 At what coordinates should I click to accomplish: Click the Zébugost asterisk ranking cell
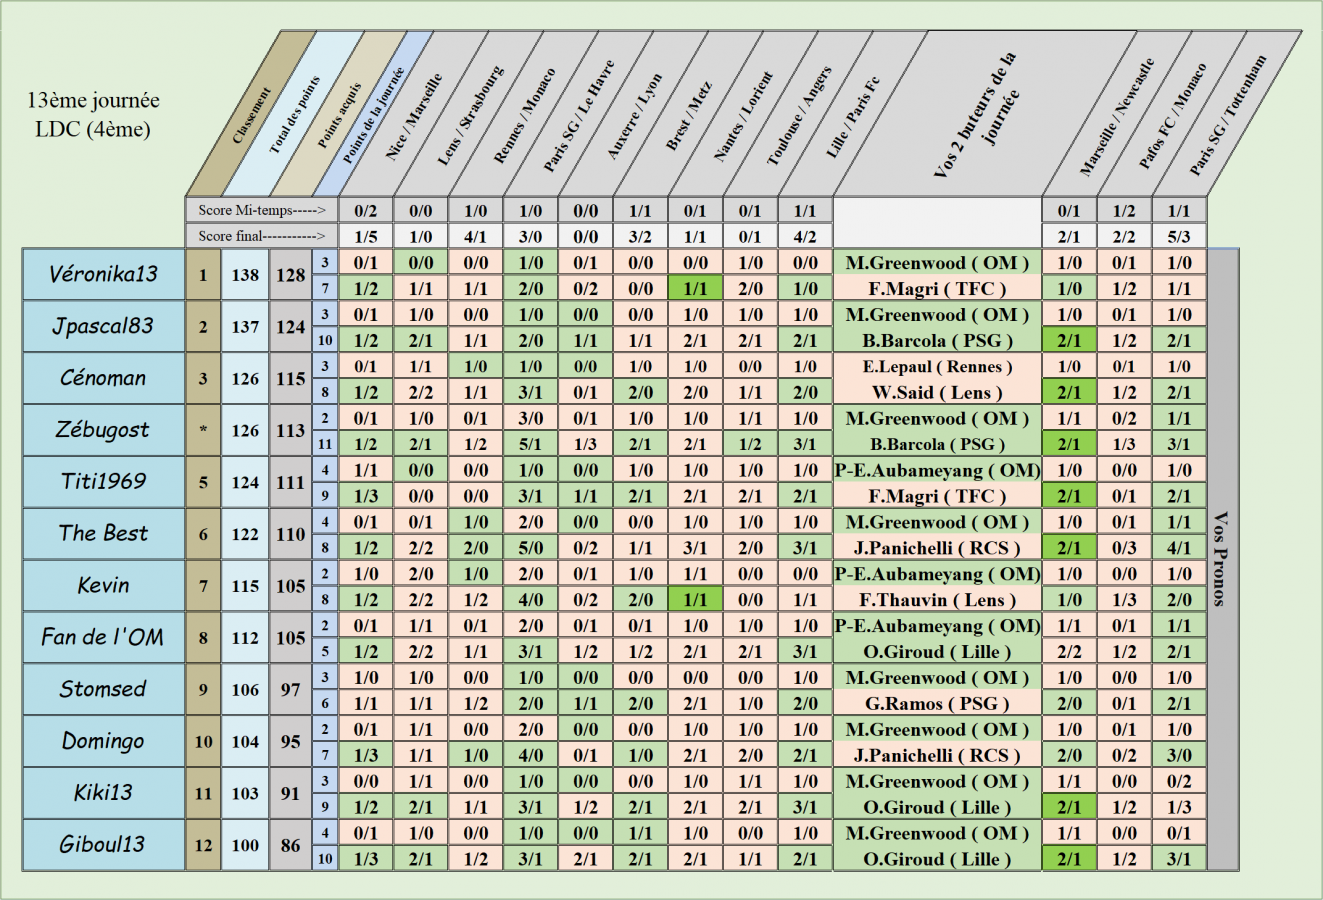tap(203, 431)
